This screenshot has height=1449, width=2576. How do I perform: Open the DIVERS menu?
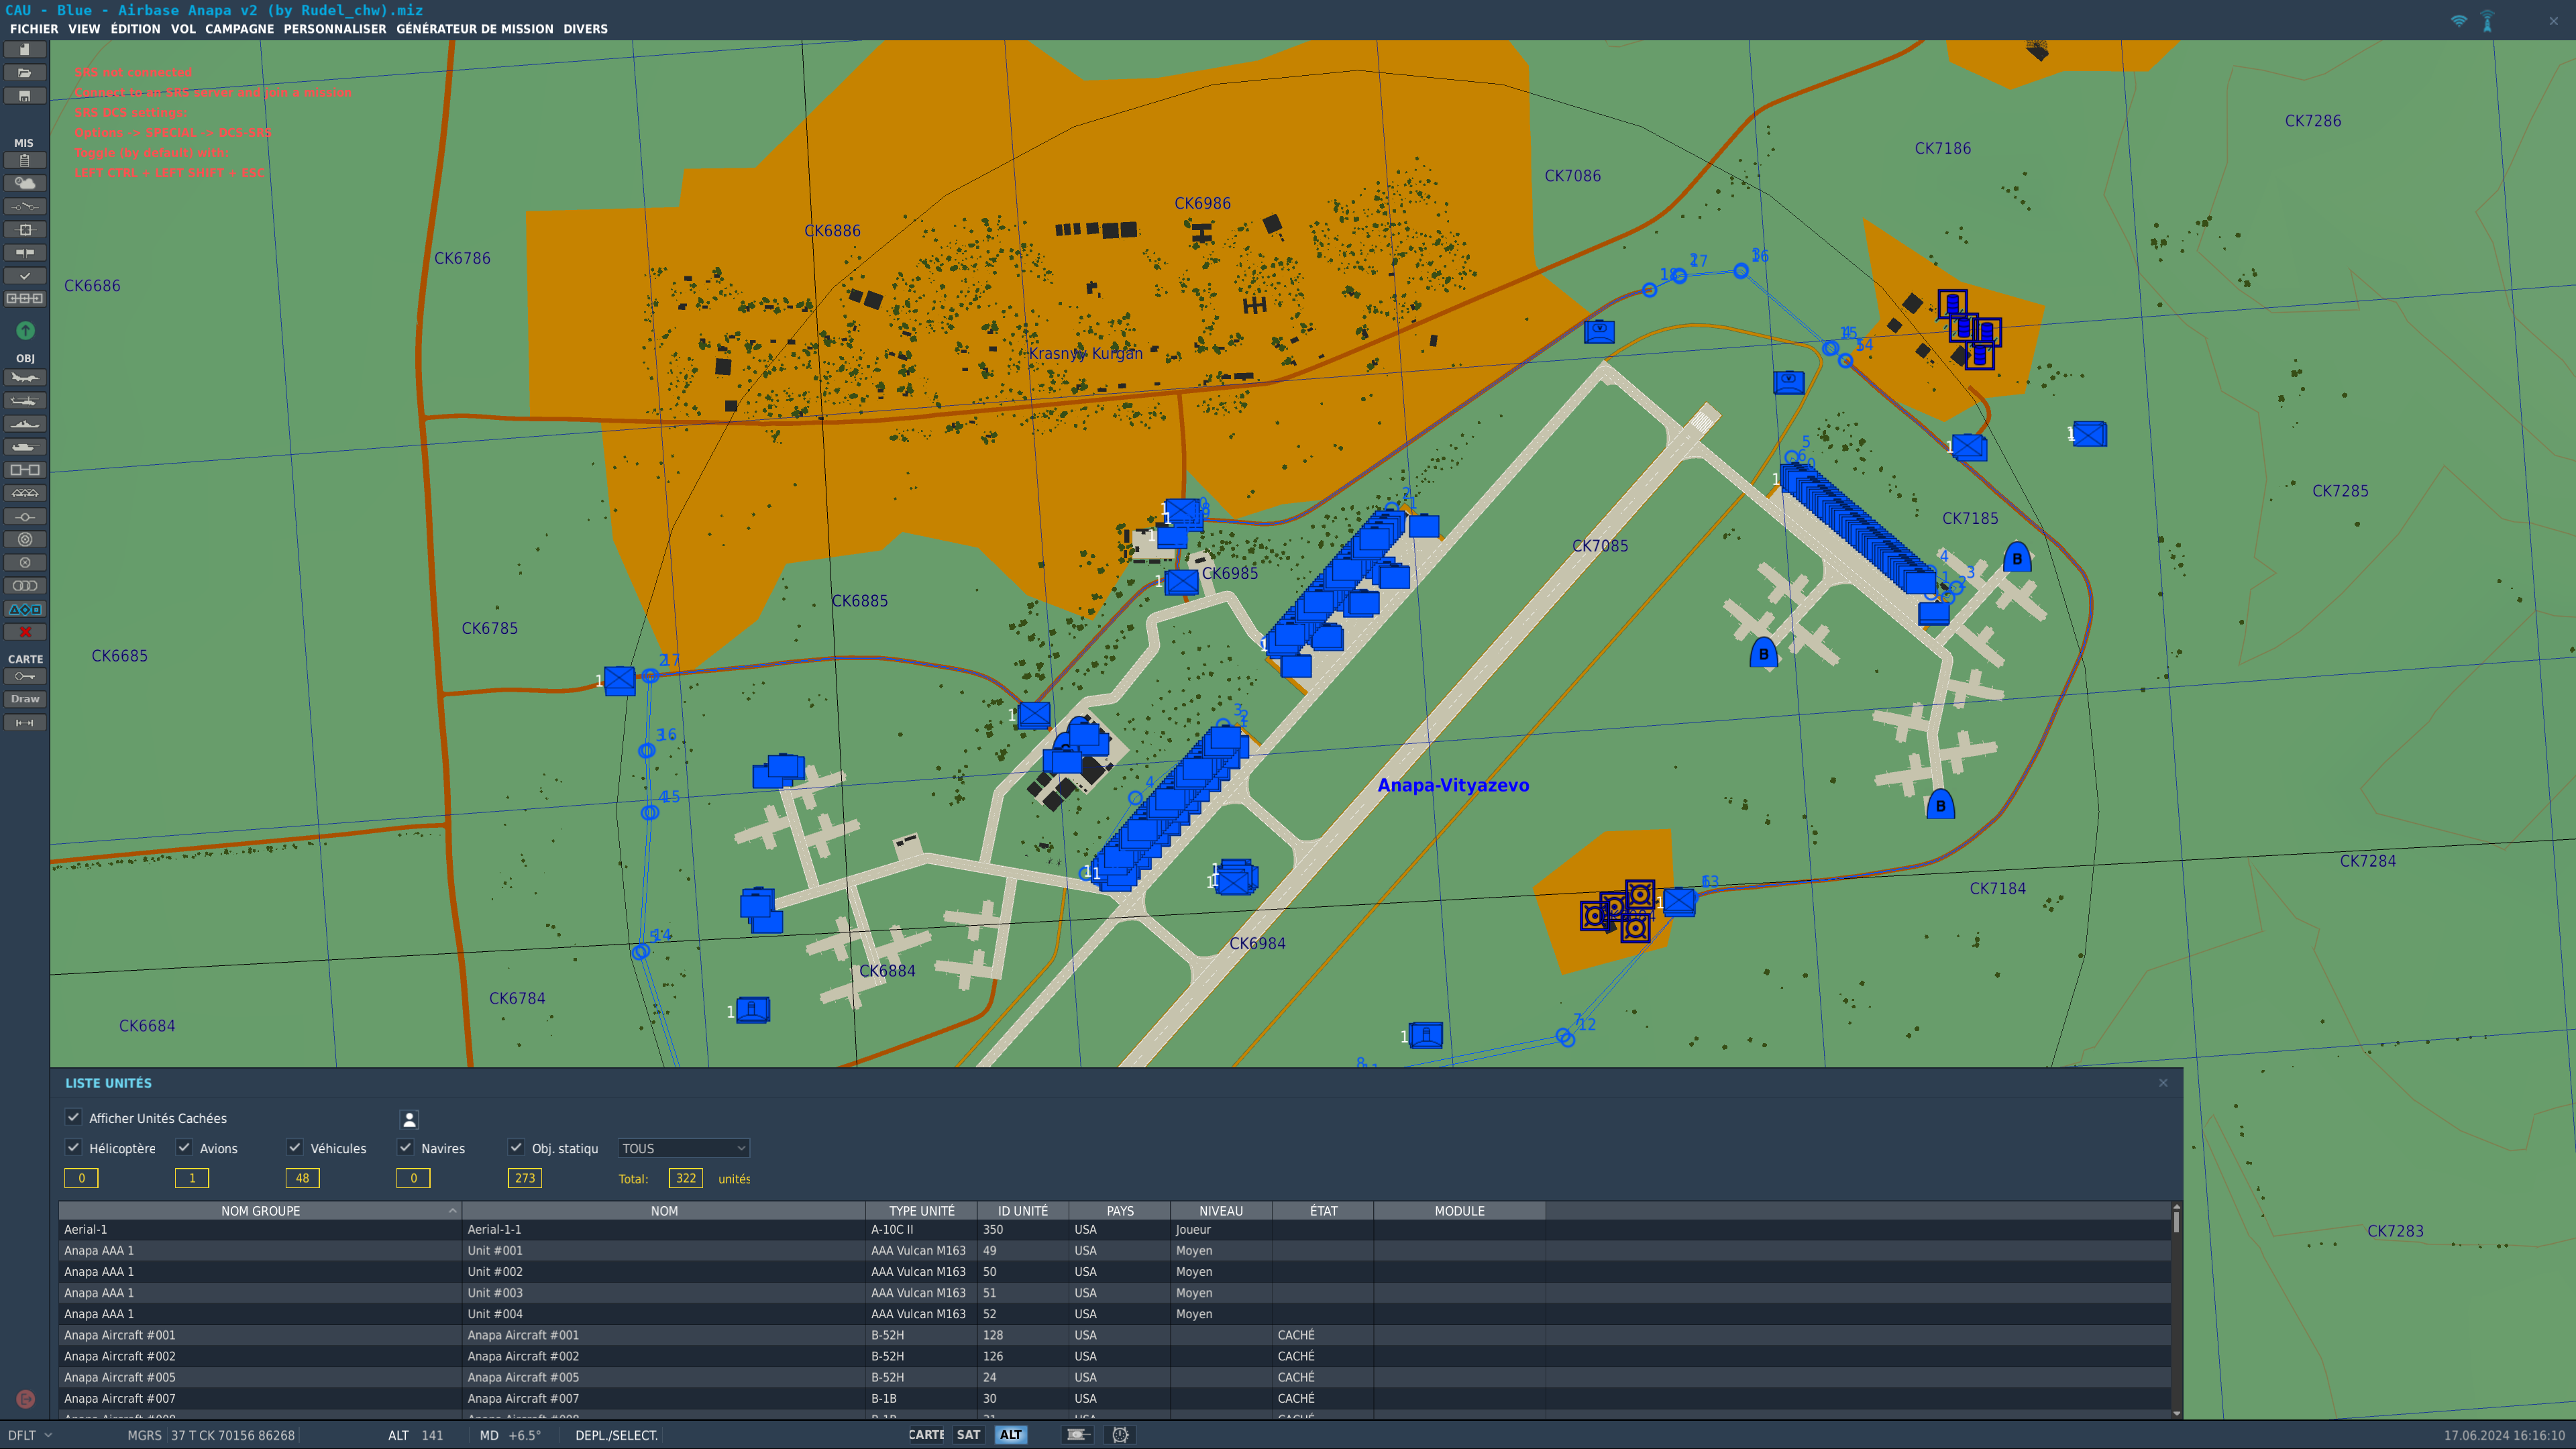[x=585, y=29]
